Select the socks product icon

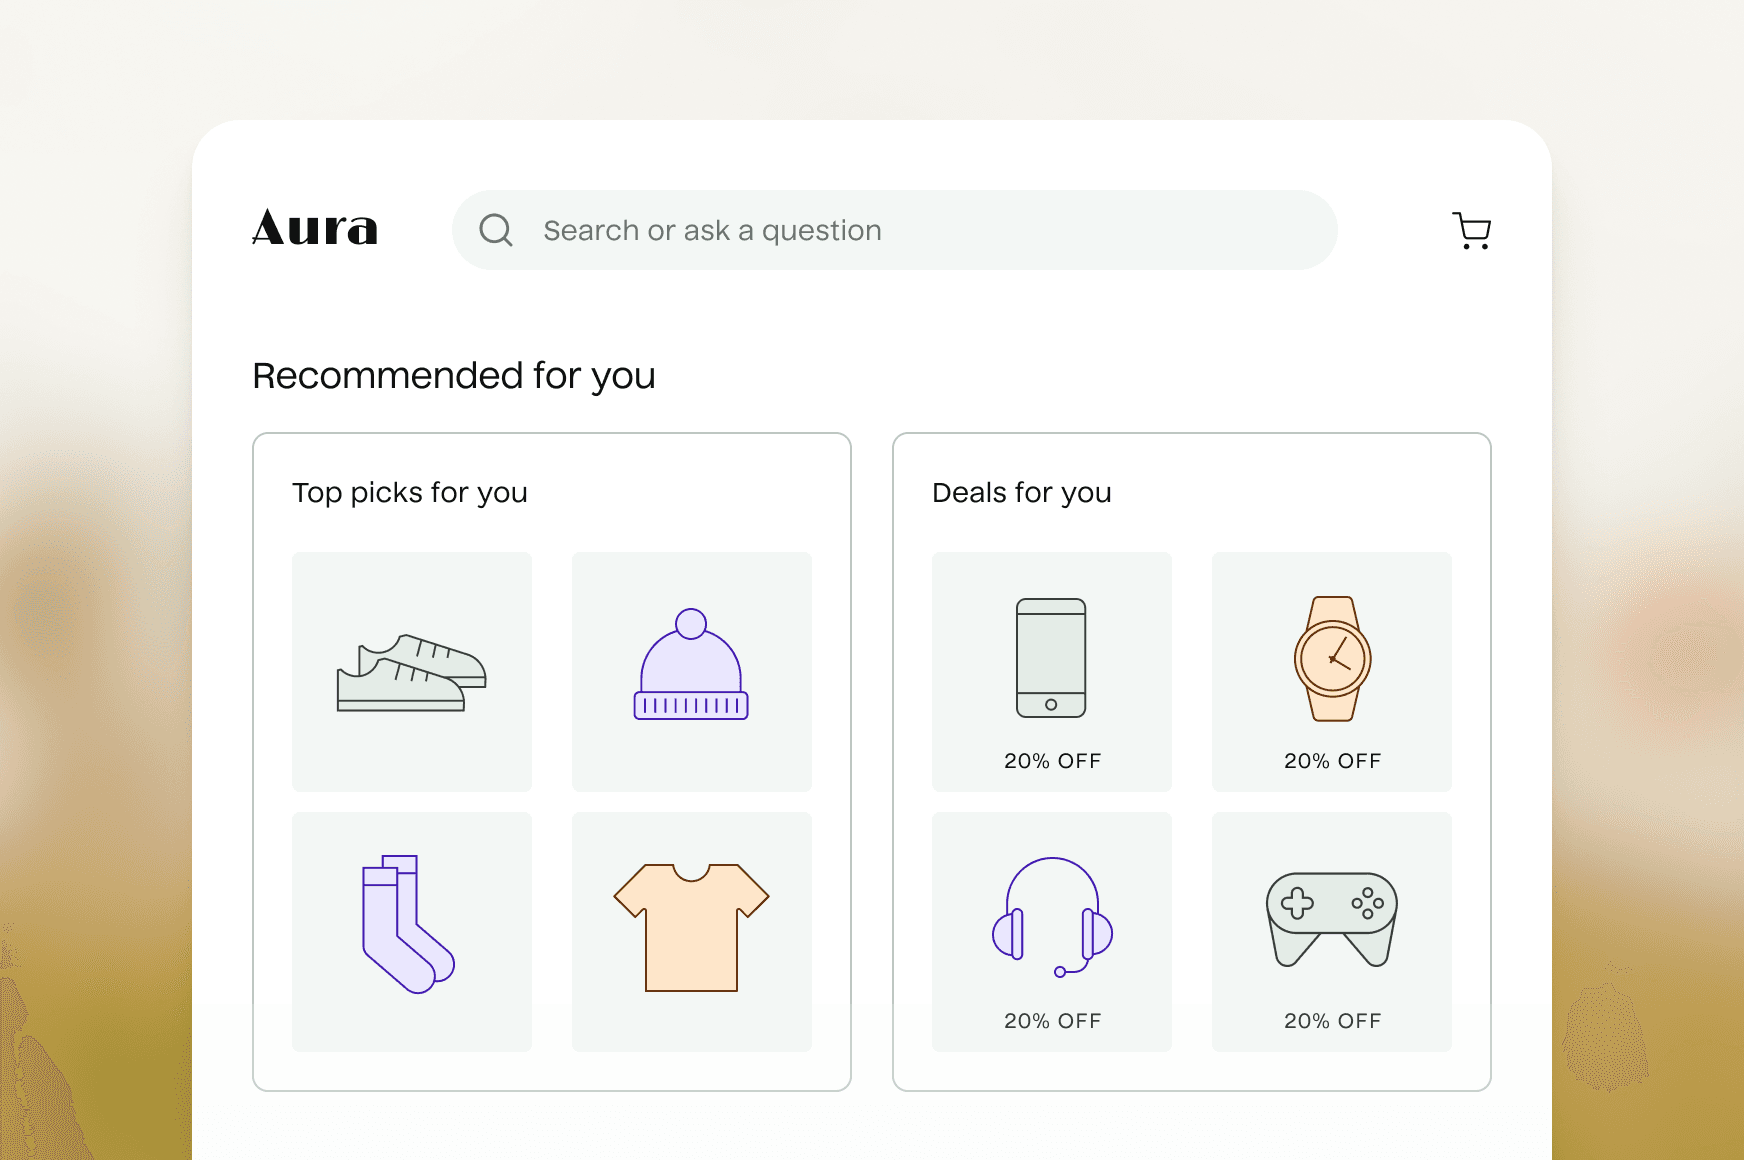(x=411, y=930)
